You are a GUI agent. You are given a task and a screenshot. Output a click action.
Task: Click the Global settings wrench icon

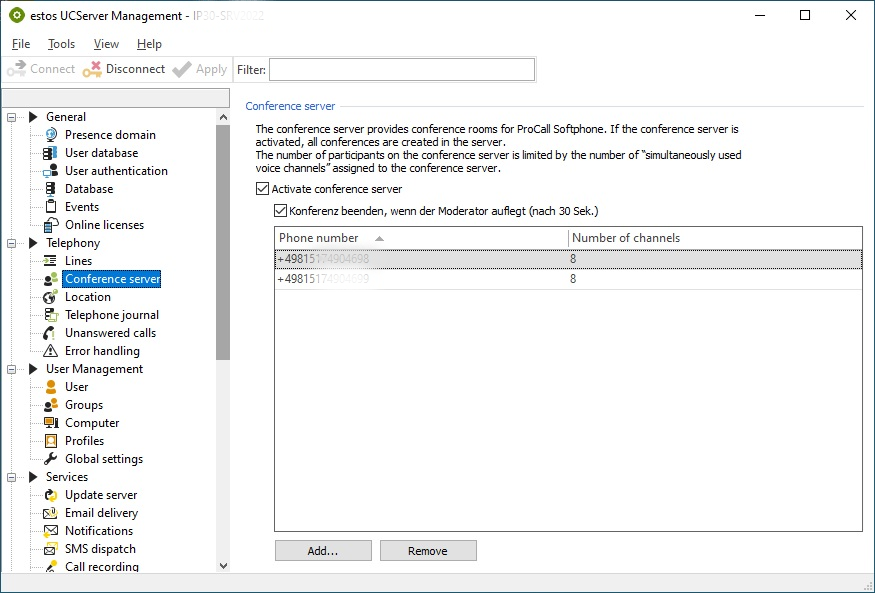click(51, 459)
